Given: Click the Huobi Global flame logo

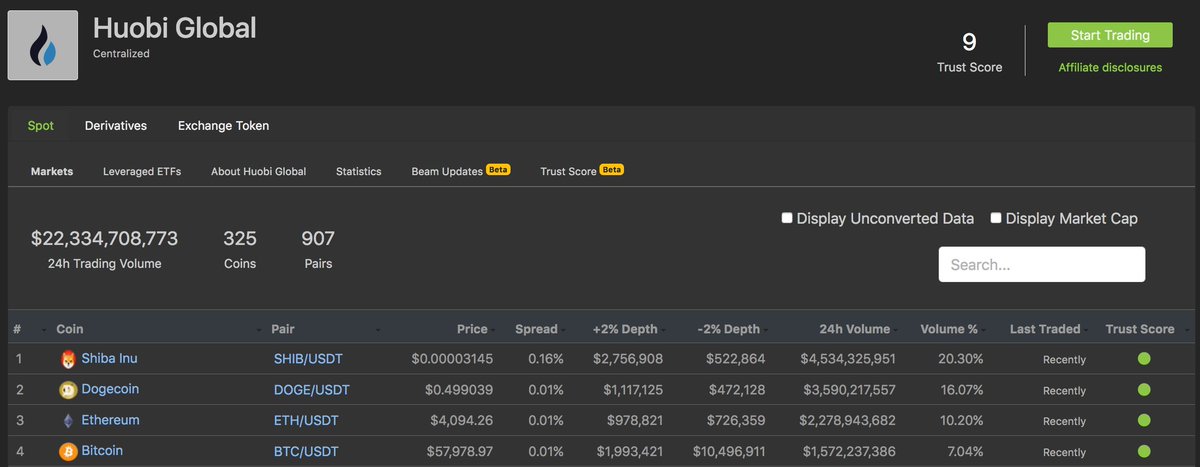Looking at the screenshot, I should (44, 43).
